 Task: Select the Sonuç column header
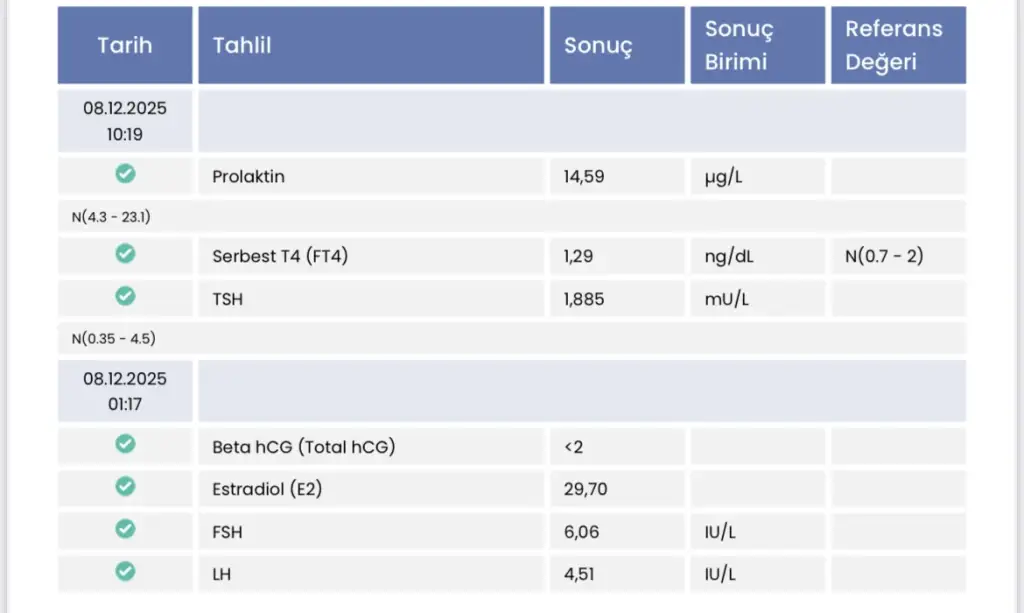[598, 45]
